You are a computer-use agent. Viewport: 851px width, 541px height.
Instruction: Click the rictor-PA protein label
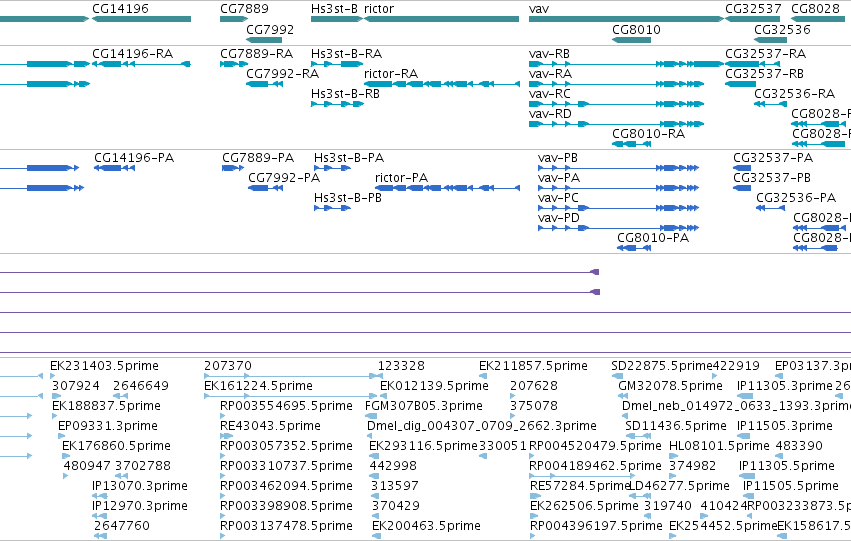pyautogui.click(x=401, y=178)
